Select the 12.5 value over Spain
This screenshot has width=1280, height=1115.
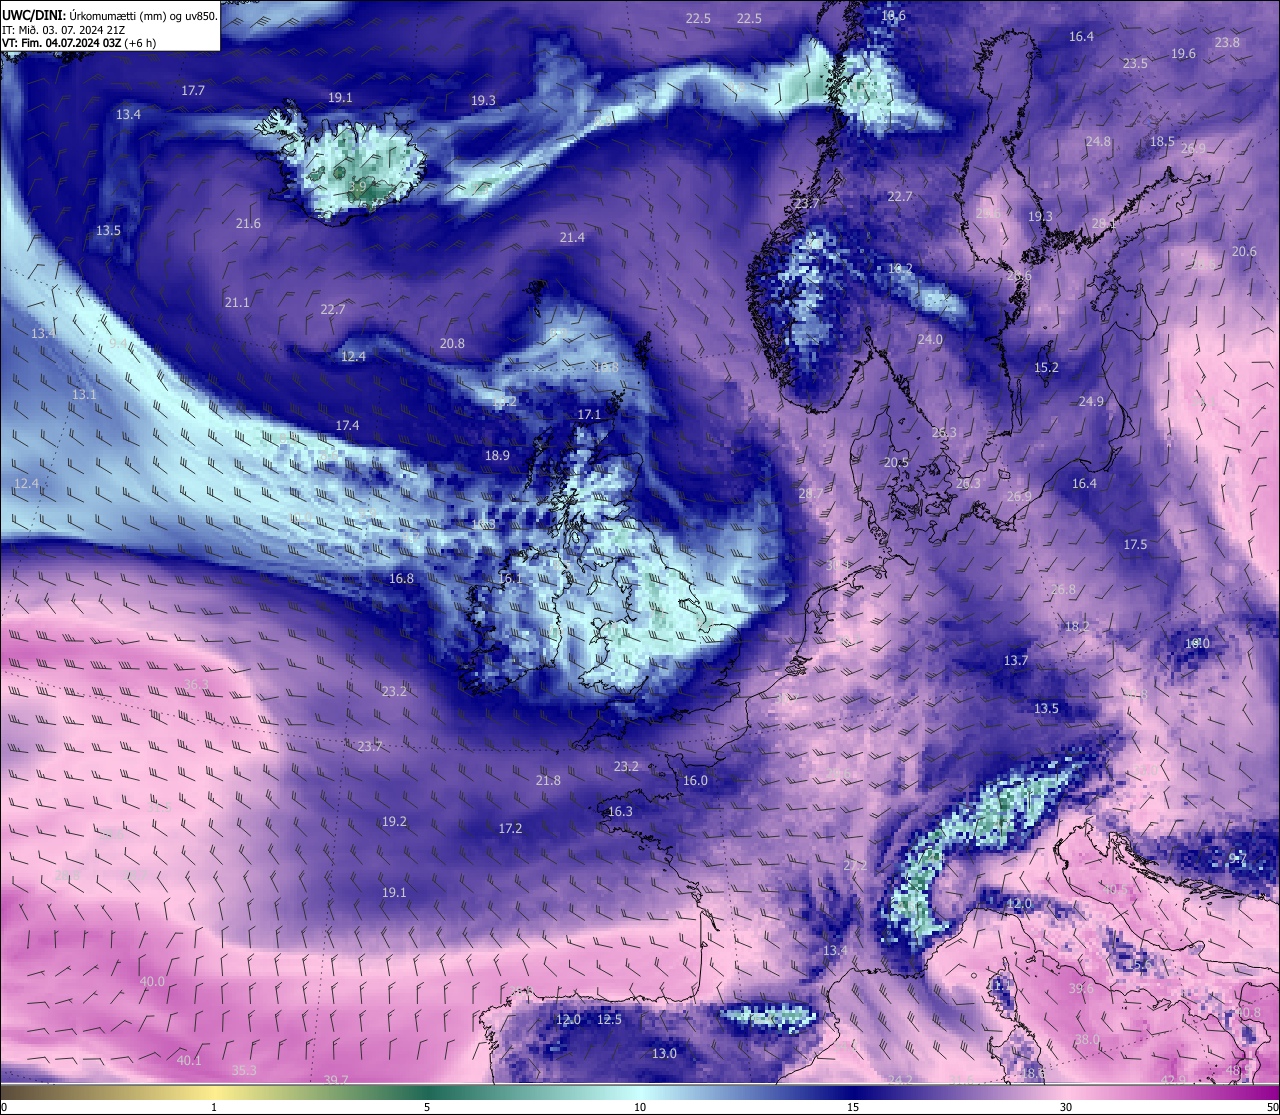609,1020
